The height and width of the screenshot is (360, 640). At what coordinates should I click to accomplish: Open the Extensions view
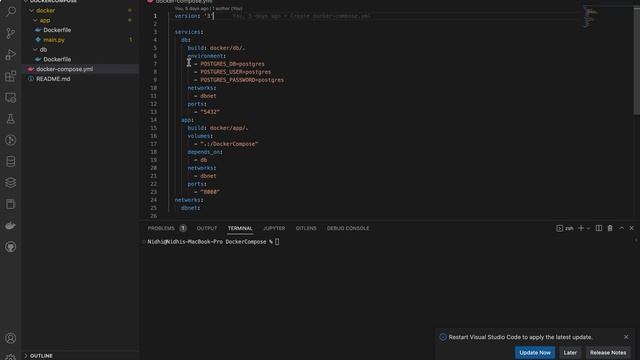(11, 76)
